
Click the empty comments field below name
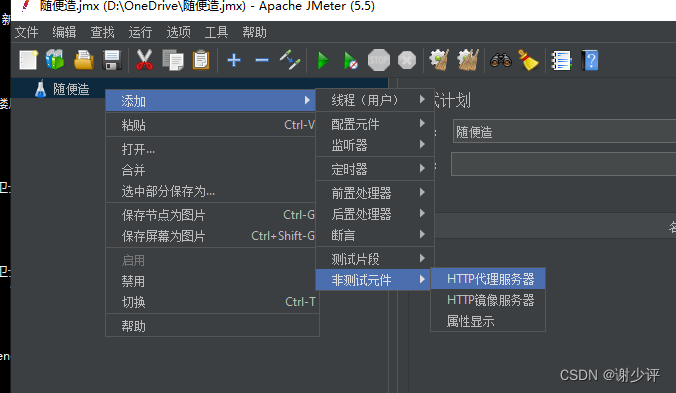point(563,164)
